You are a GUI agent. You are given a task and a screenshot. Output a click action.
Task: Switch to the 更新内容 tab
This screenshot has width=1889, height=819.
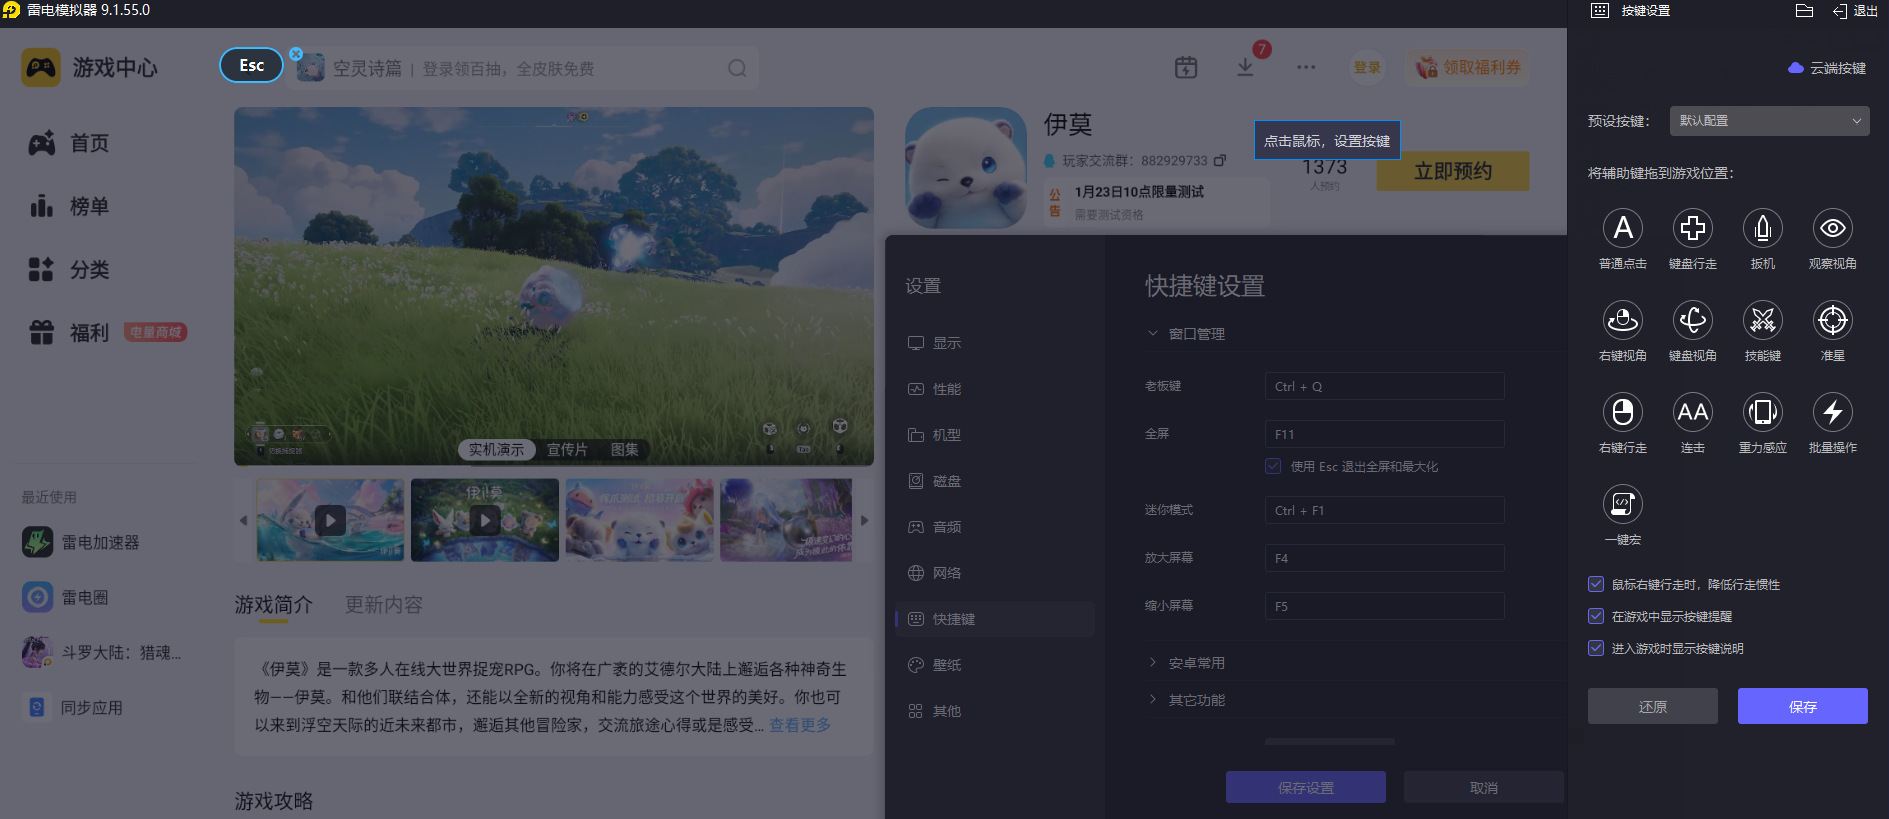(384, 605)
